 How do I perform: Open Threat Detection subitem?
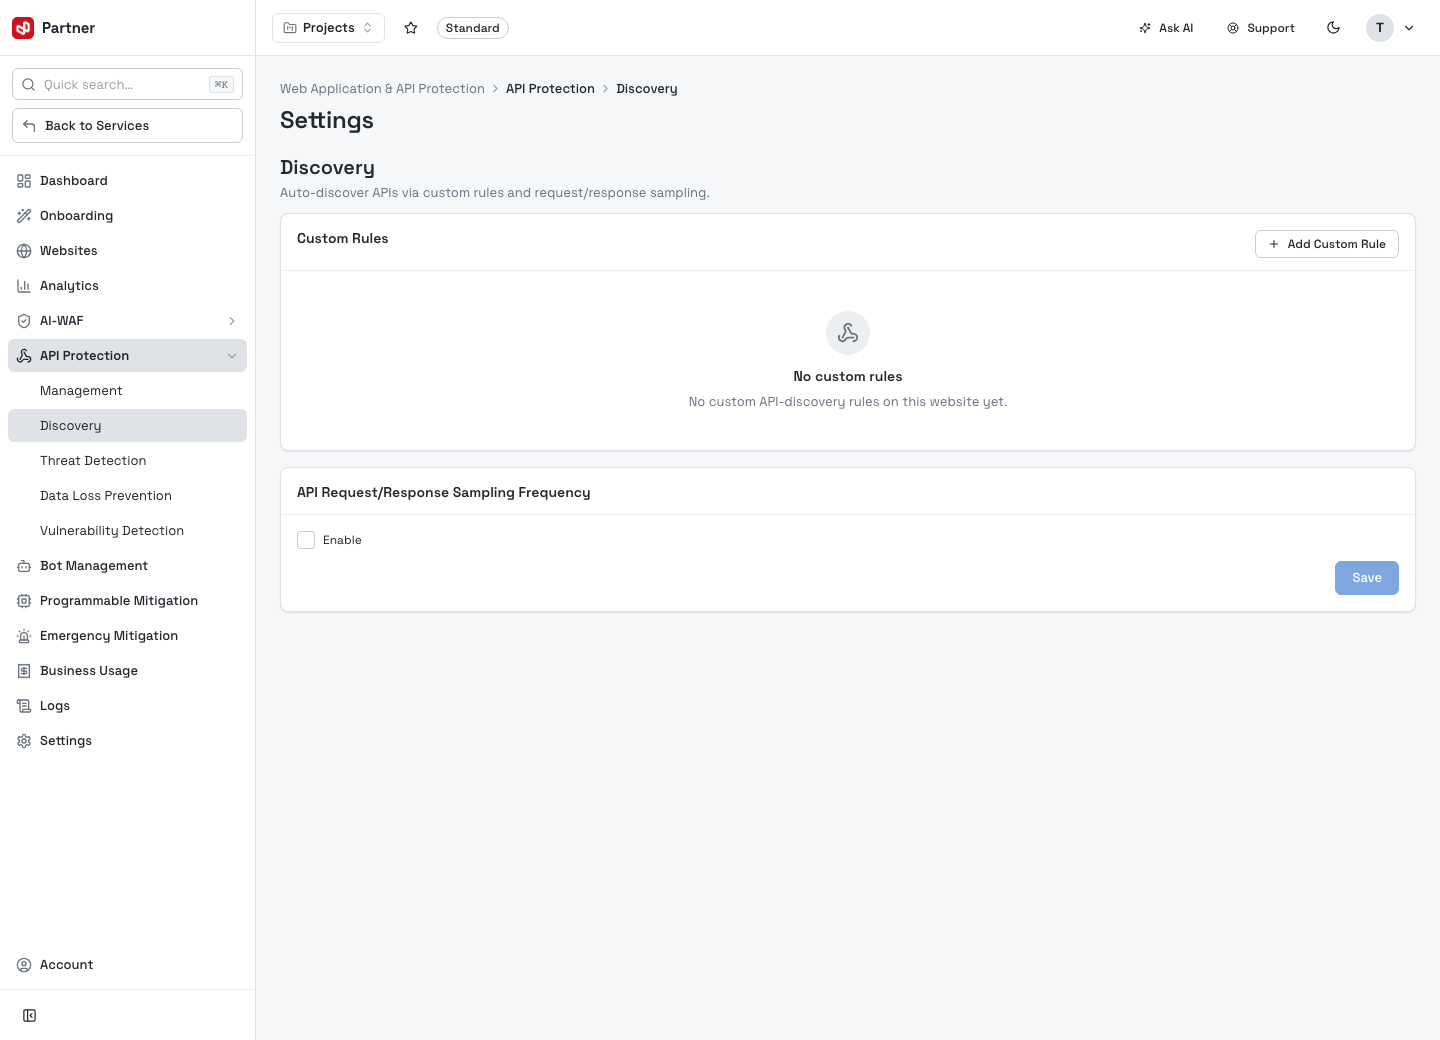click(x=127, y=461)
